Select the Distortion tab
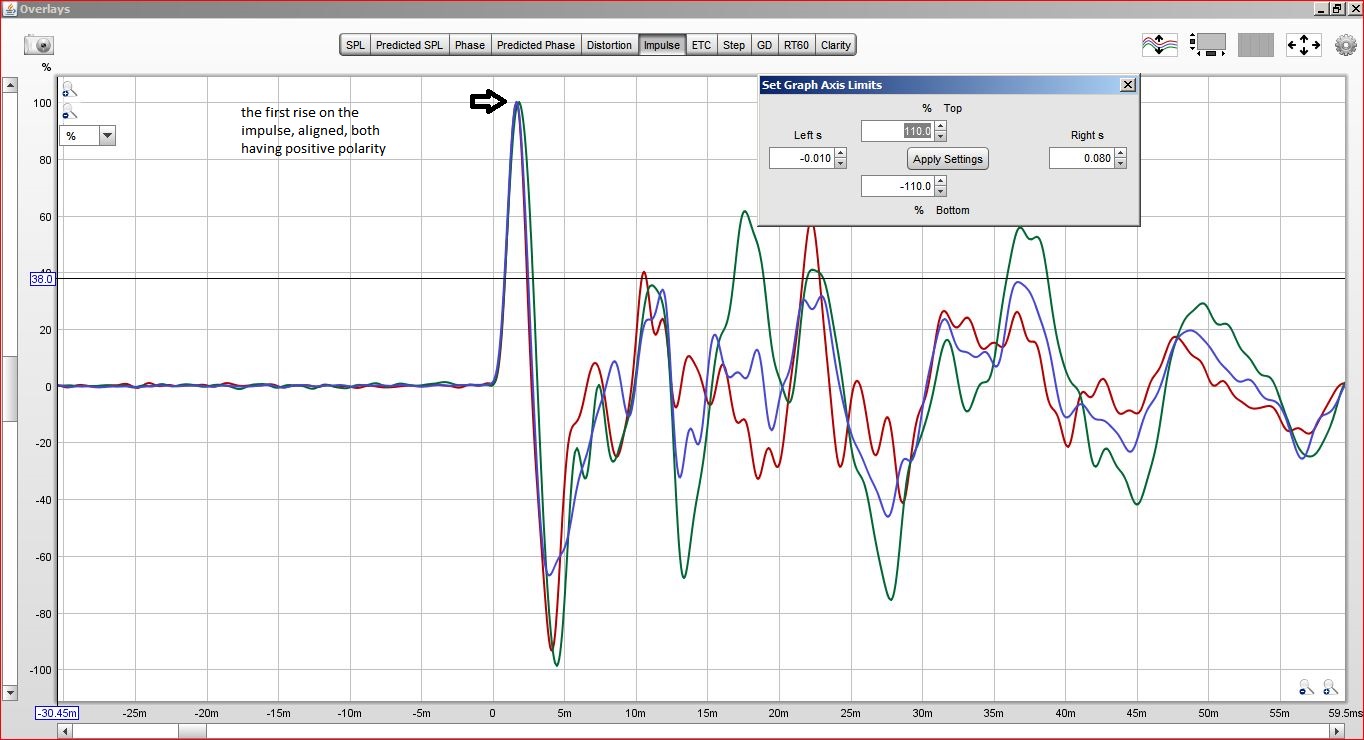1364x740 pixels. coord(609,45)
